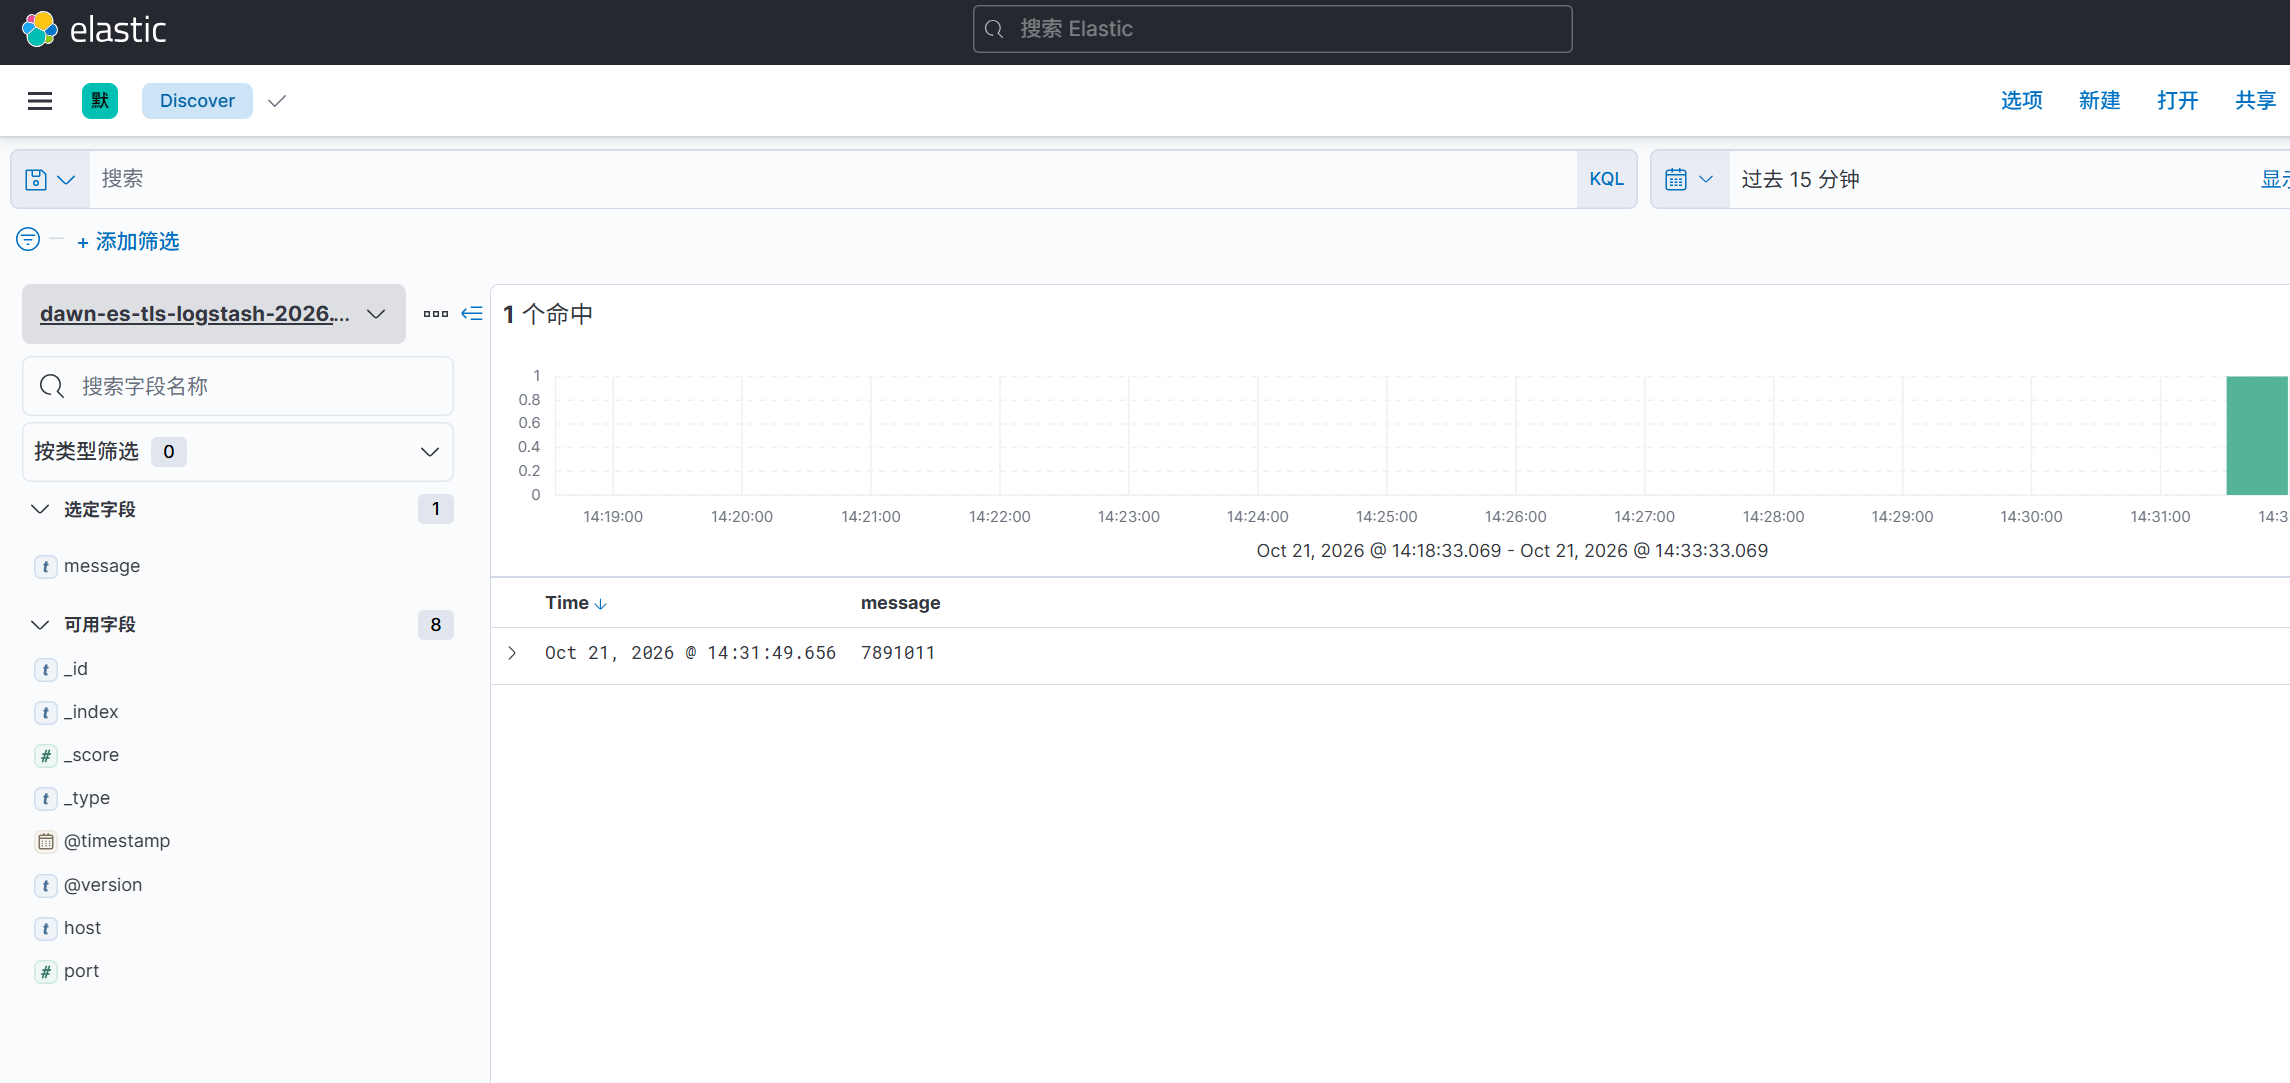This screenshot has height=1083, width=2290.
Task: Click the field search magnifier icon
Action: pyautogui.click(x=52, y=386)
